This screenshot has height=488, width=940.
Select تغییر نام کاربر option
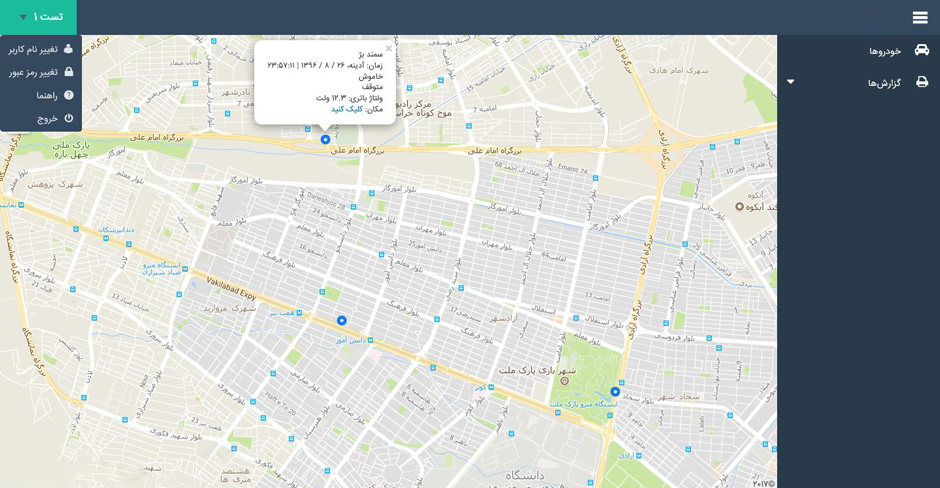coord(33,49)
